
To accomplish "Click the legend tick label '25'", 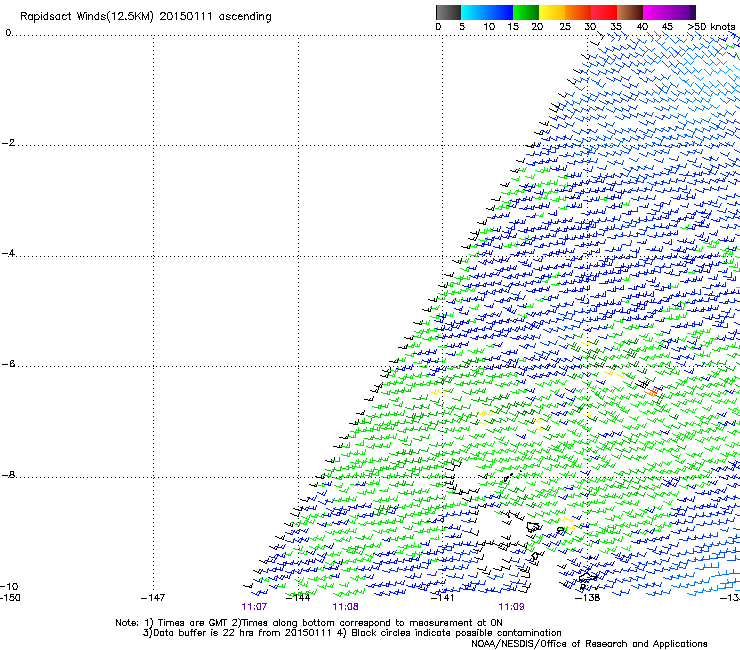I will point(565,26).
